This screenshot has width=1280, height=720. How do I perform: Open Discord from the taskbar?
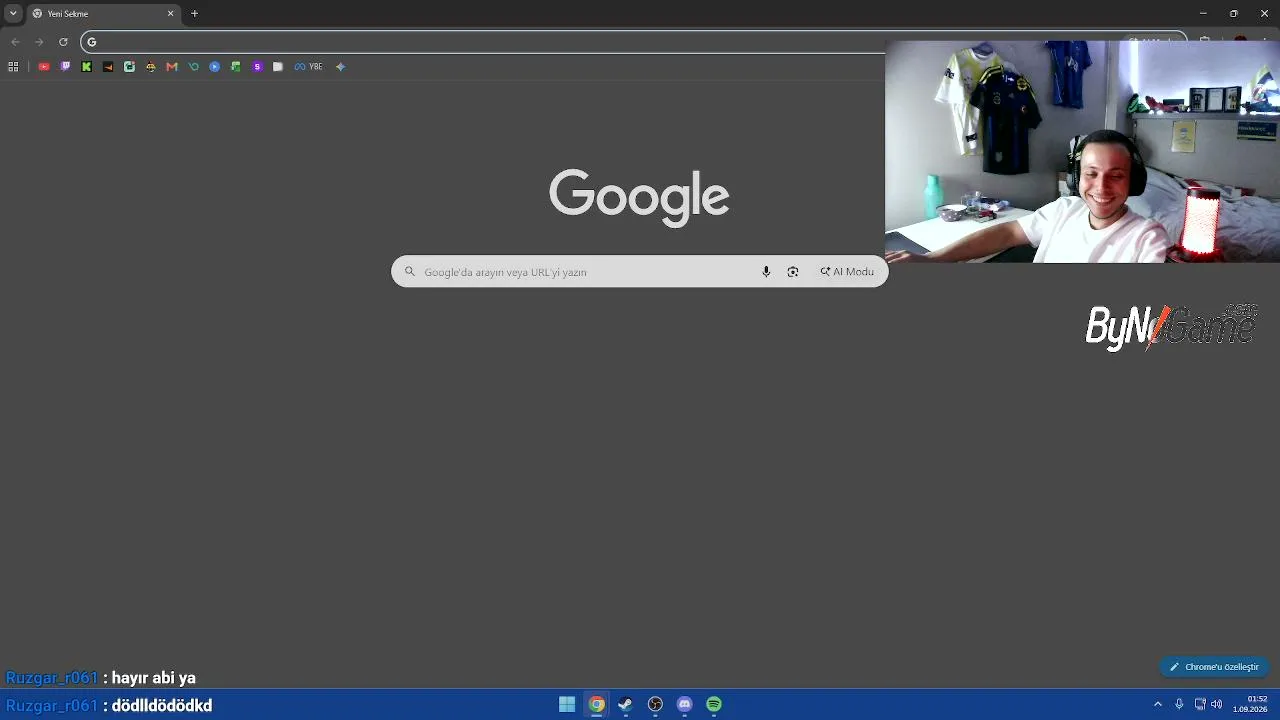click(685, 704)
